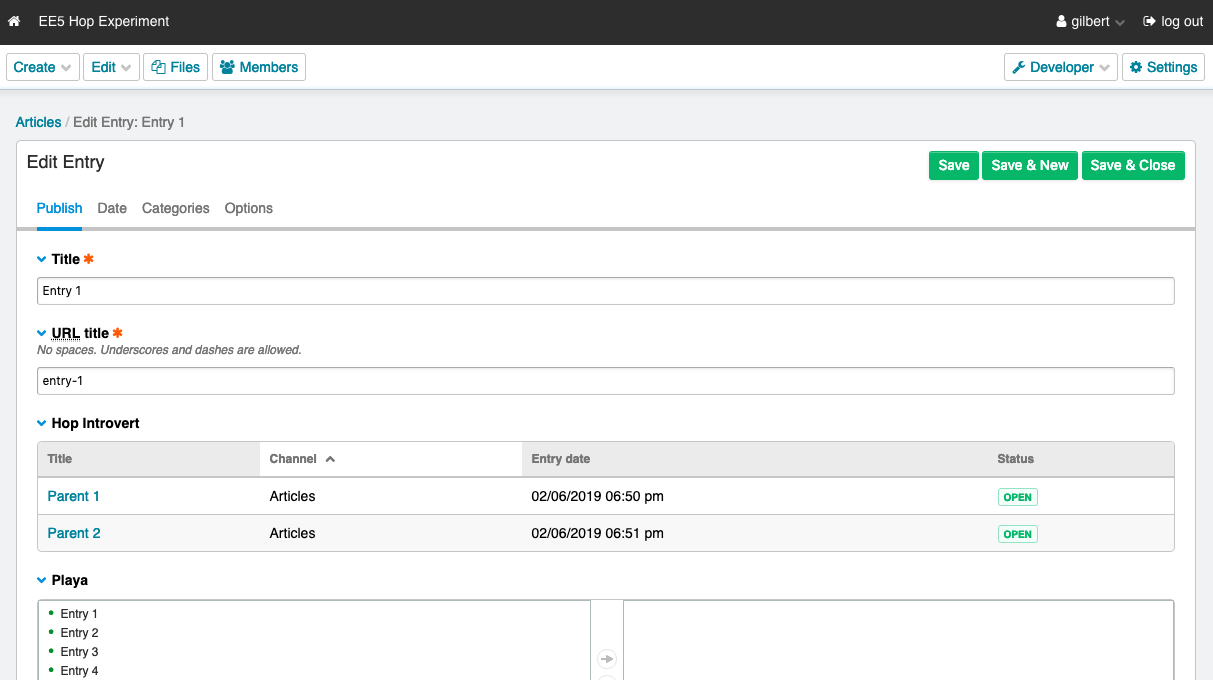This screenshot has height=680, width=1213.
Task: Open the Edit dropdown menu
Action: (x=111, y=67)
